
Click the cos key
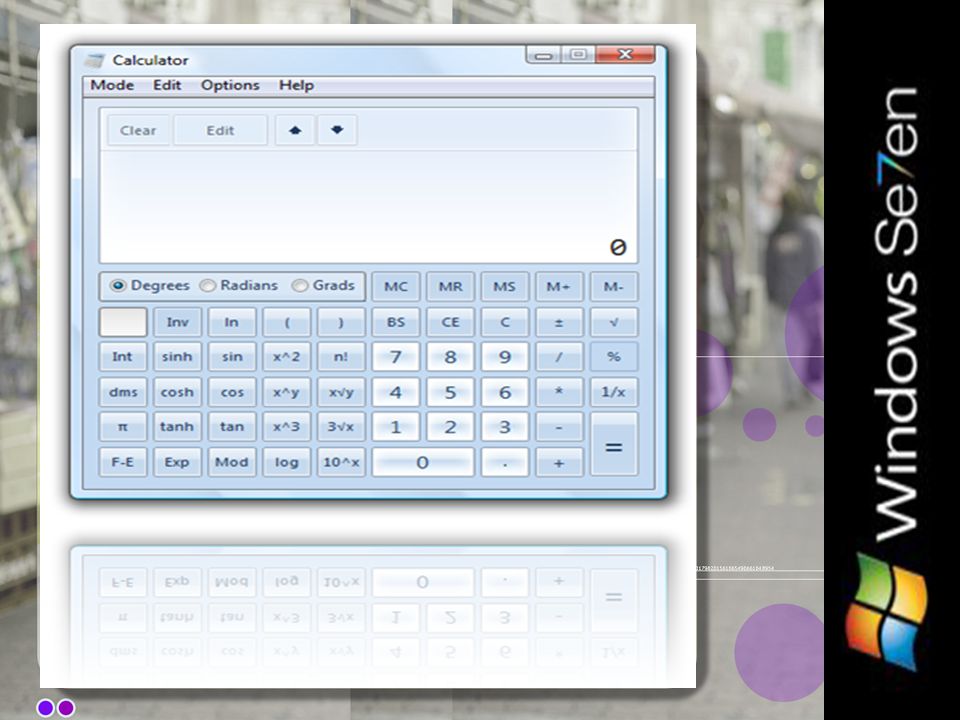tap(232, 392)
